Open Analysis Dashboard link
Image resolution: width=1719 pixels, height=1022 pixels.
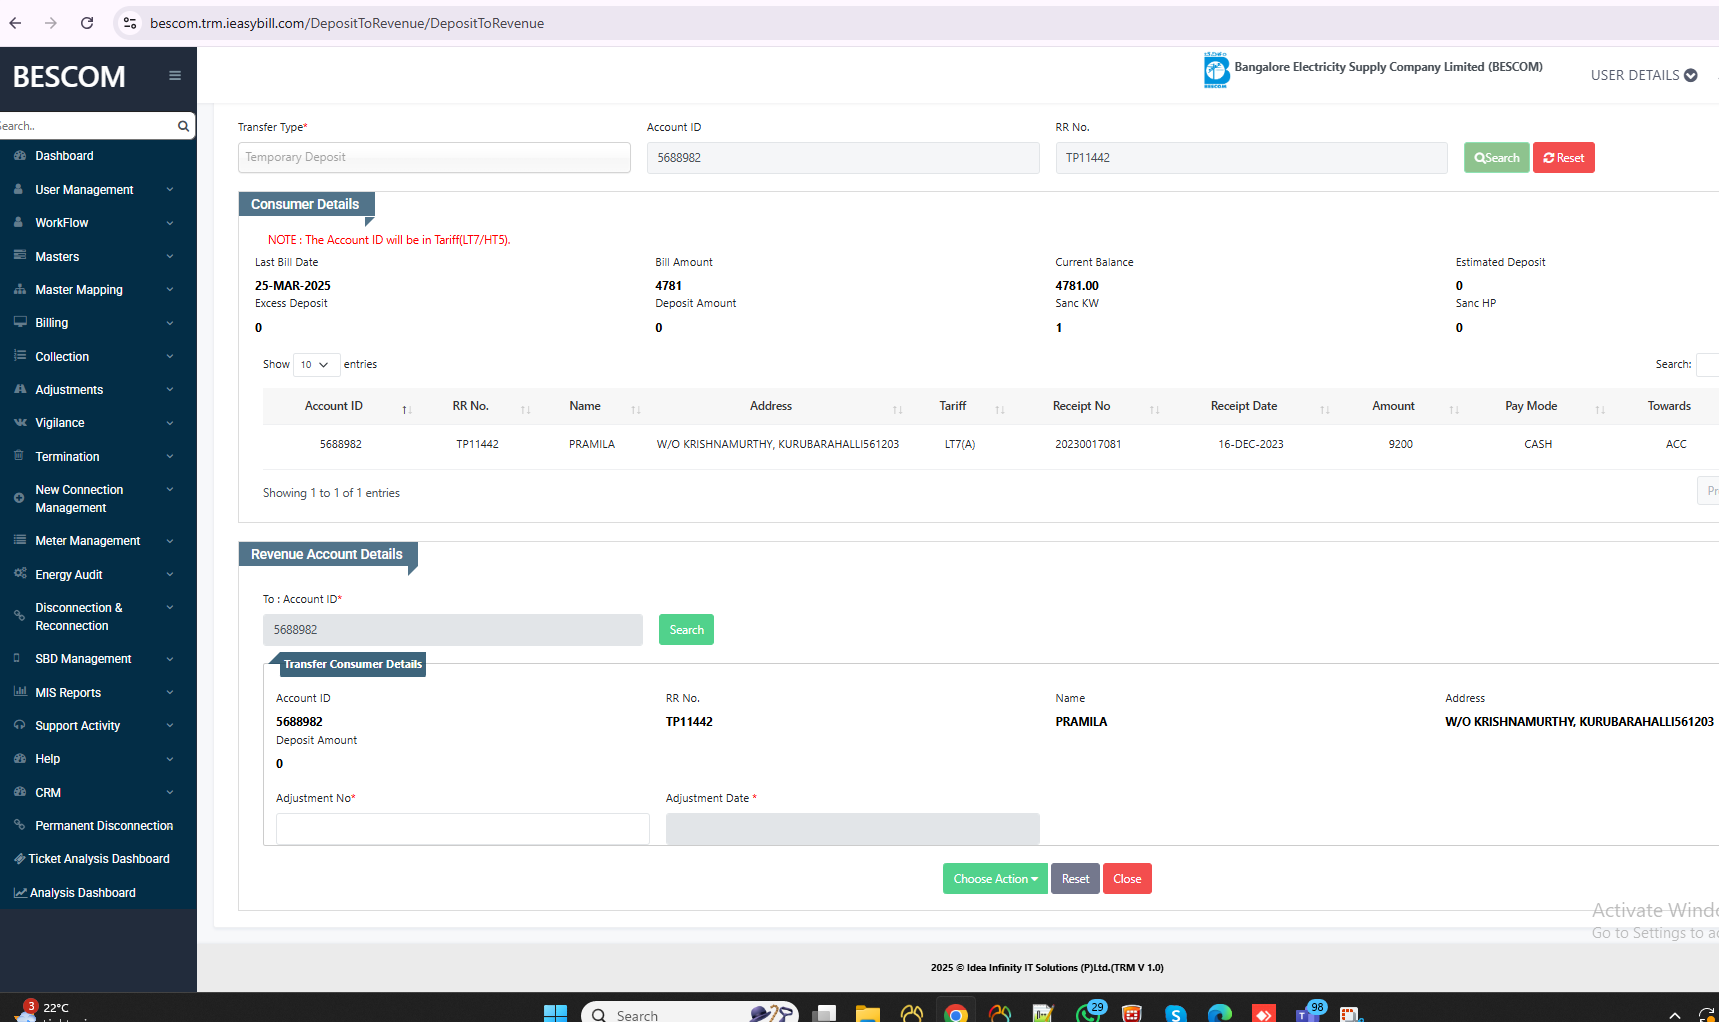click(x=83, y=893)
